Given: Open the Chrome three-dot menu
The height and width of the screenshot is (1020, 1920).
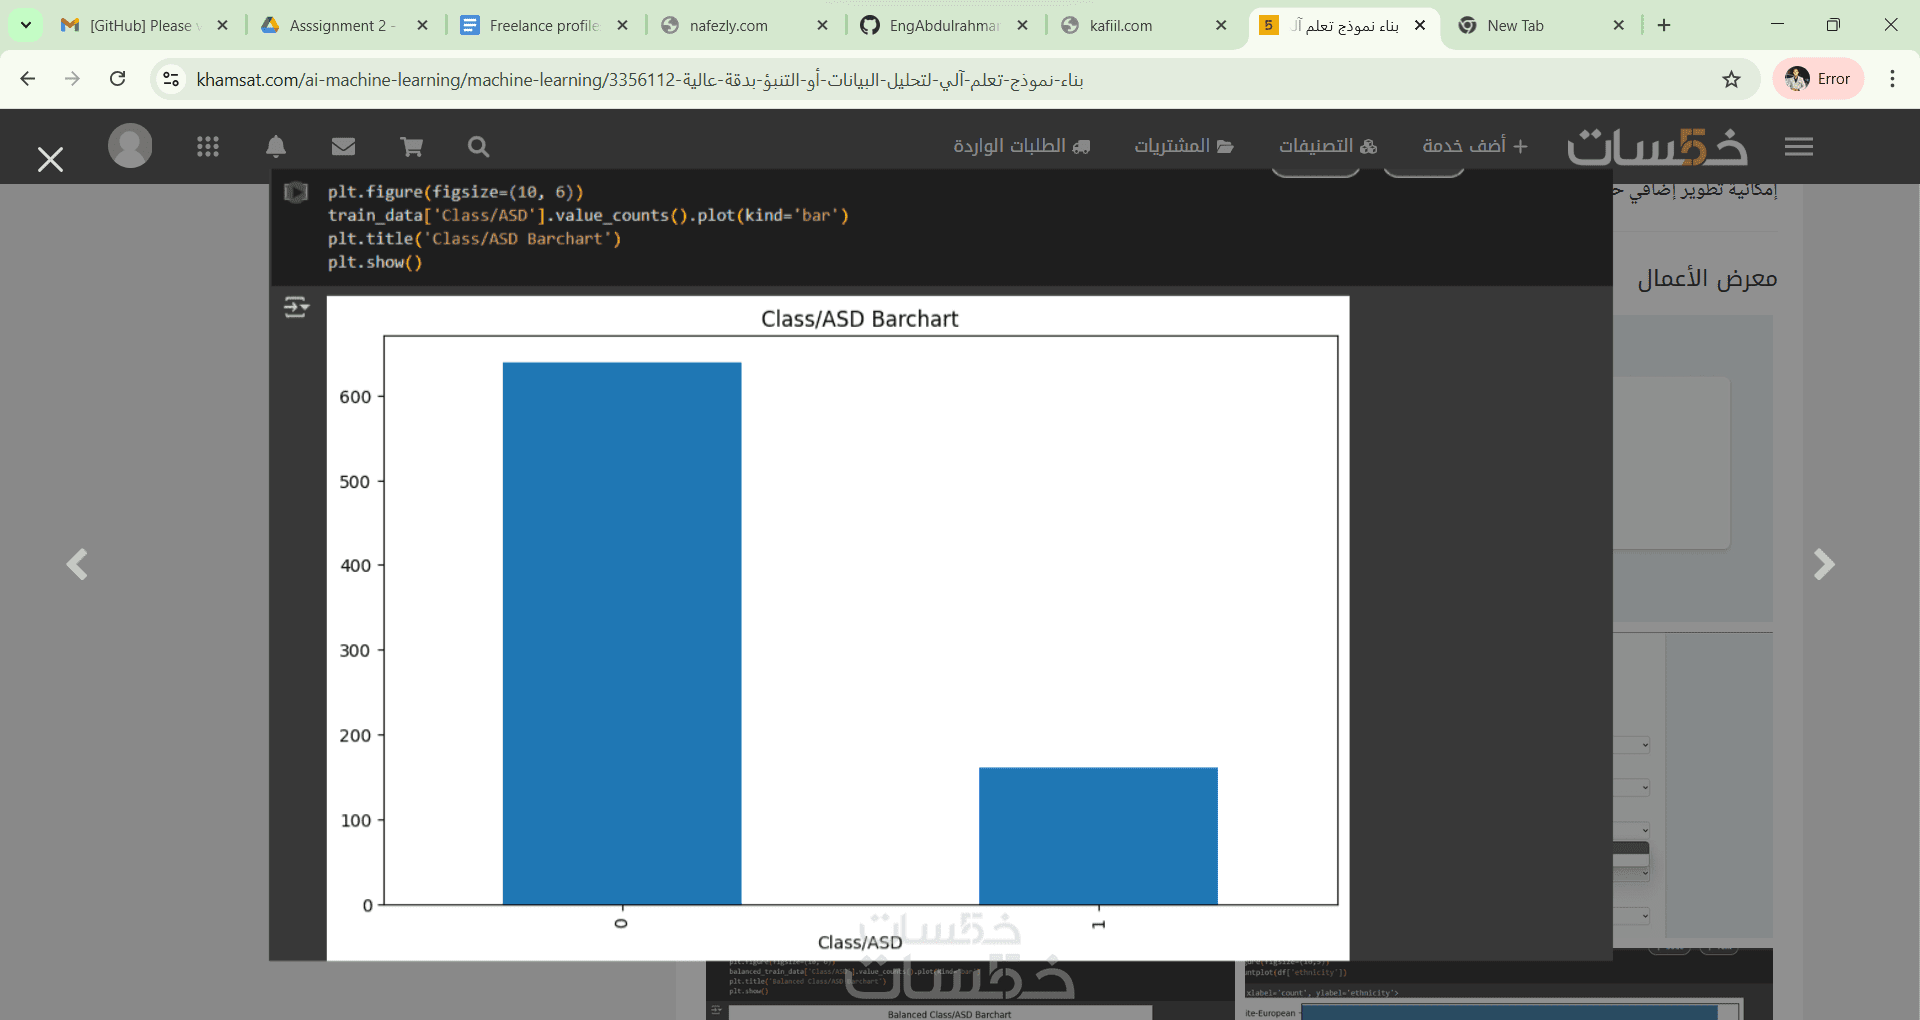Looking at the screenshot, I should tap(1892, 79).
